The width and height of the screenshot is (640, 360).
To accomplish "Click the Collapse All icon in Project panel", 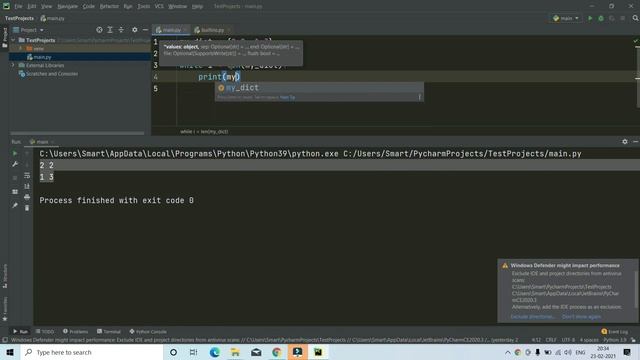I will coord(121,30).
